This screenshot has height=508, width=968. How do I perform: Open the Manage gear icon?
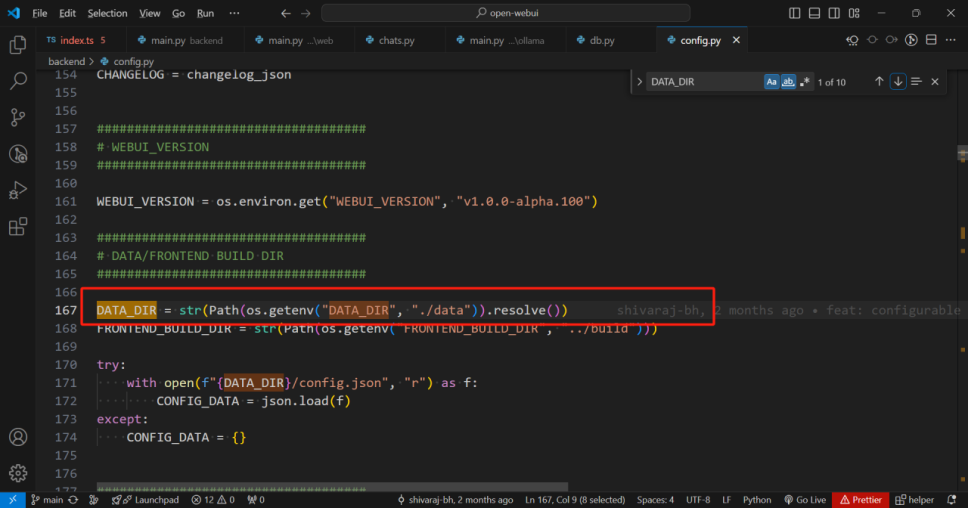pos(18,473)
